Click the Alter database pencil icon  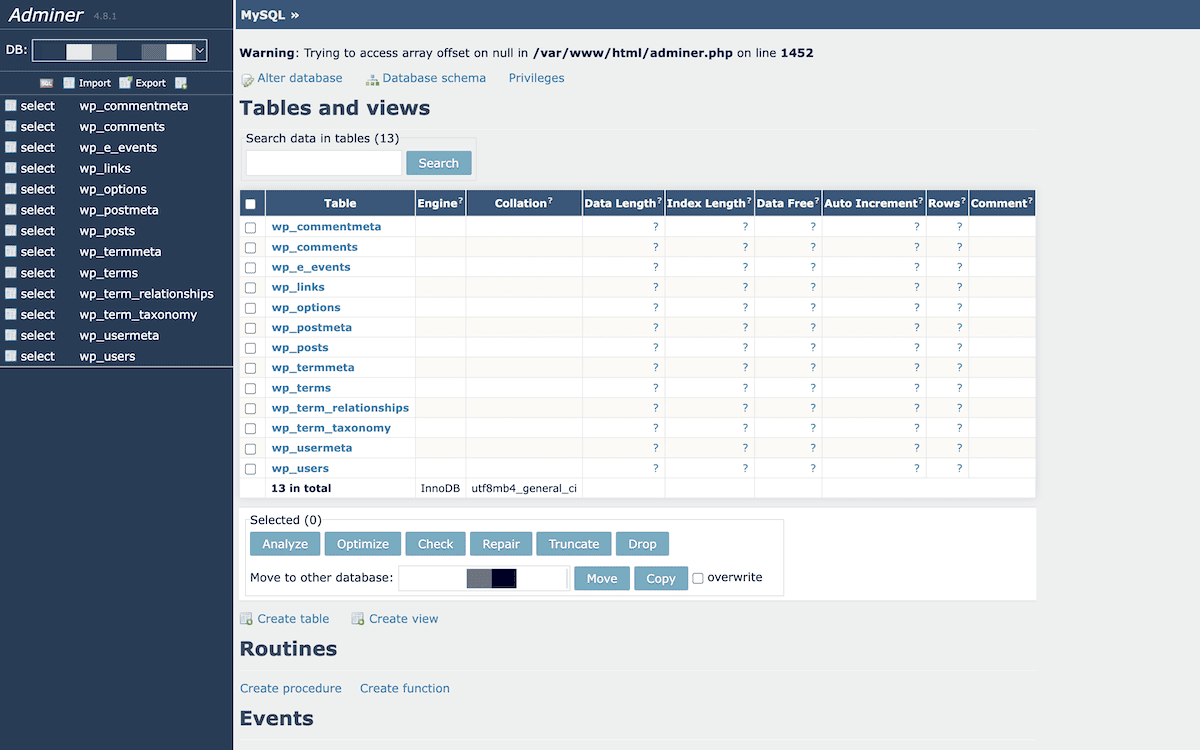(247, 79)
